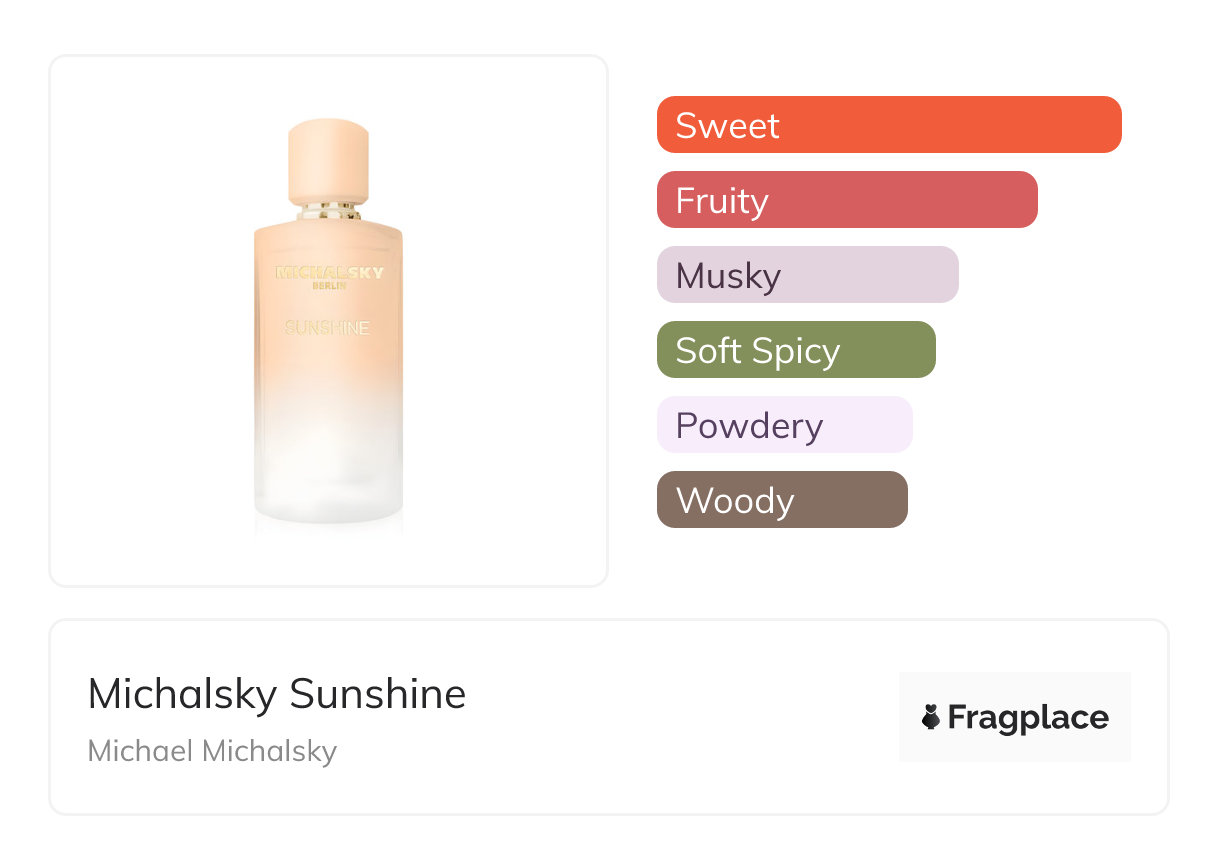Select the brown Woody accord bar

[781, 500]
